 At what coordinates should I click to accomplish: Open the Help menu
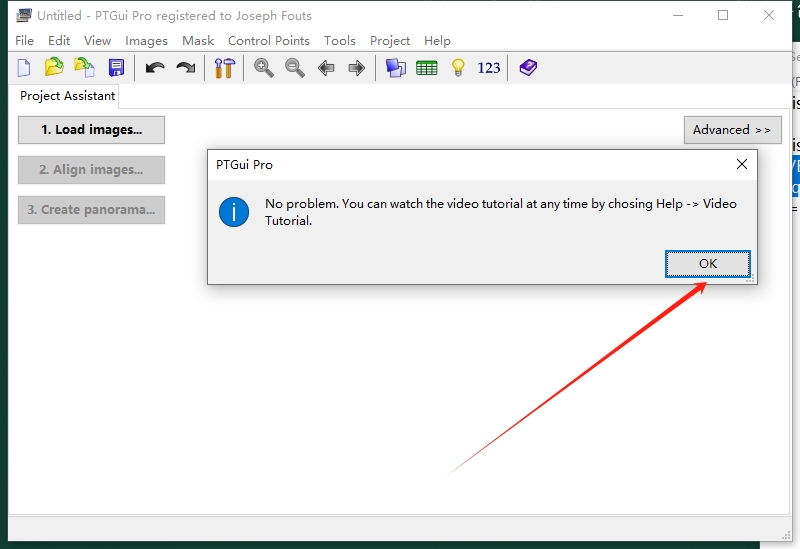437,41
